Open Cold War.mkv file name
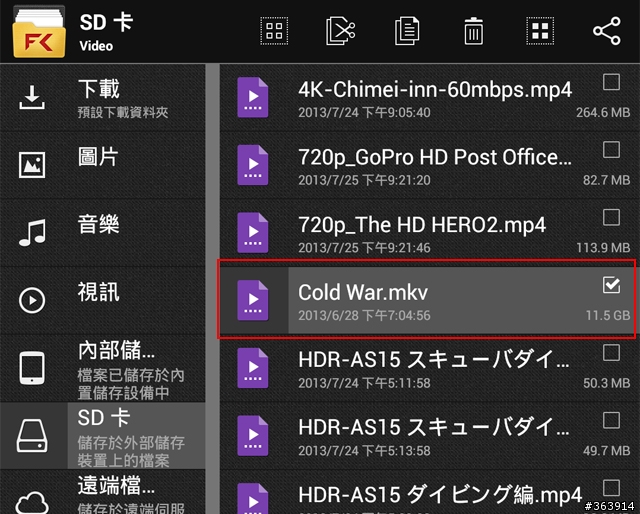The image size is (640, 514). tap(363, 293)
